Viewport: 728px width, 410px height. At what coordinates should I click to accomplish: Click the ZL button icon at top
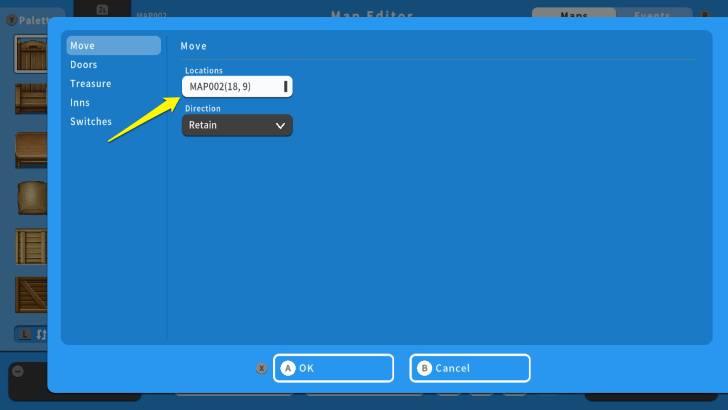point(102,10)
